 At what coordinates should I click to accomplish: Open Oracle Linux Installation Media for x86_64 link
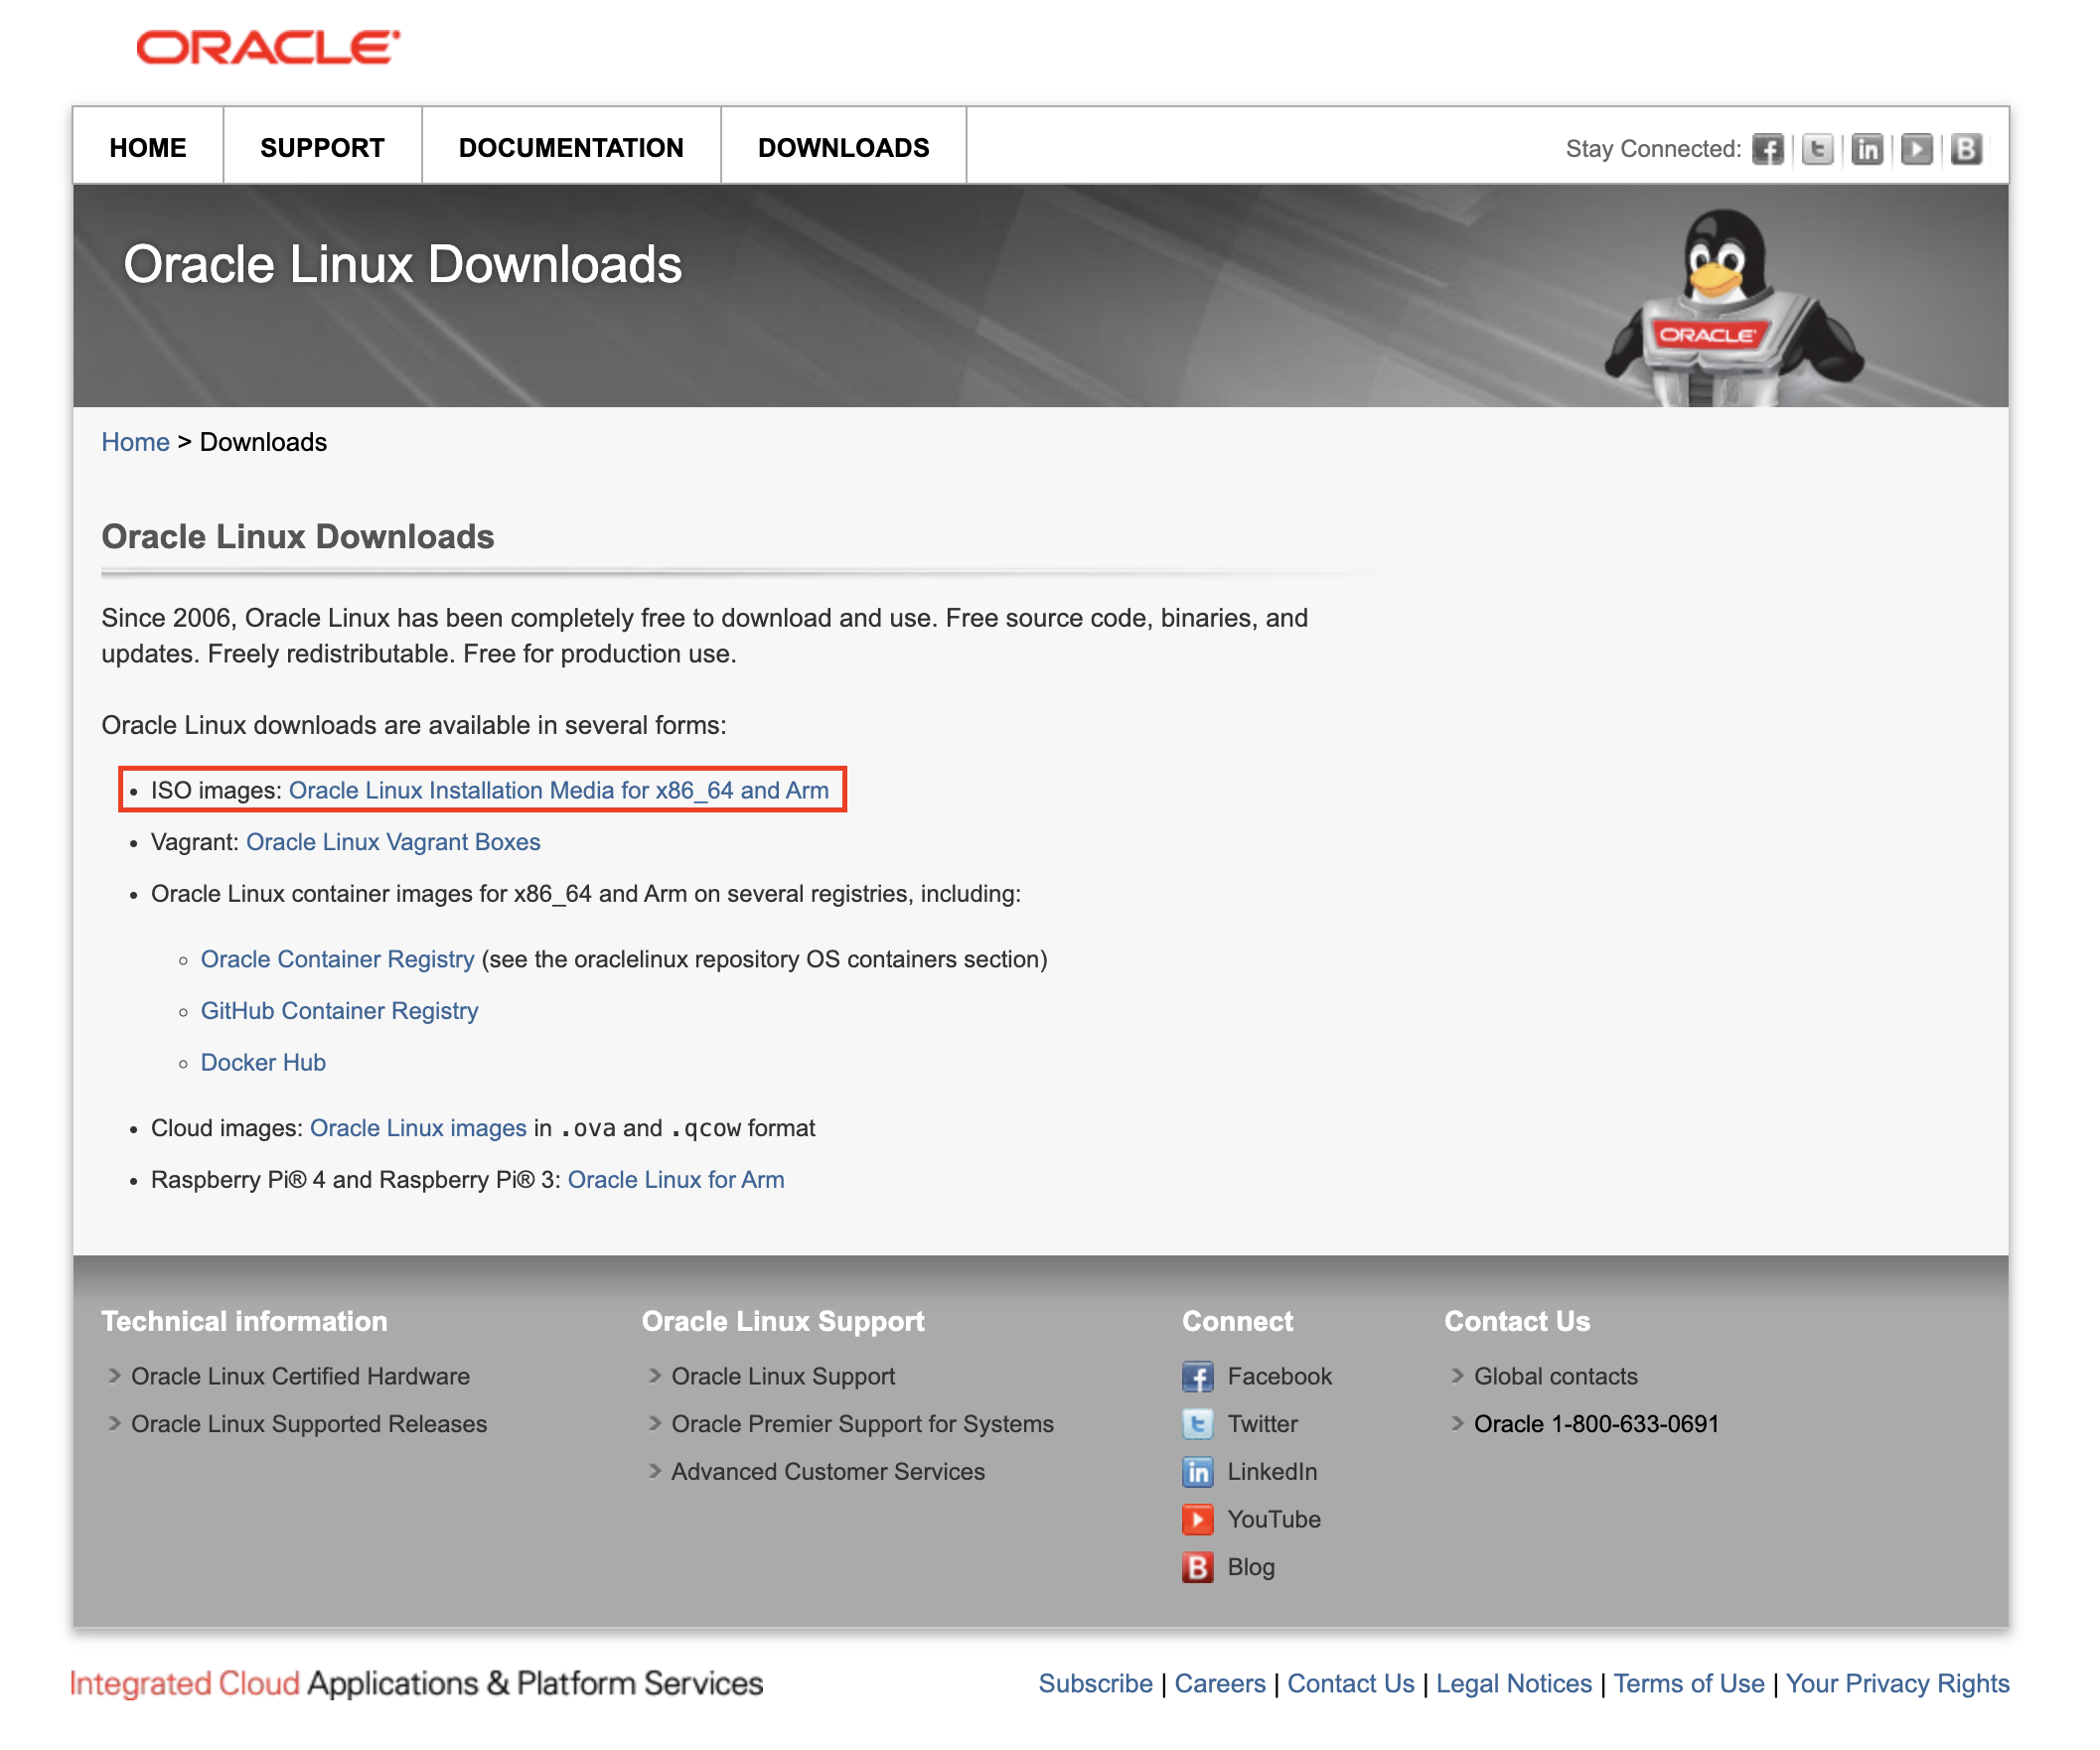[x=558, y=791]
